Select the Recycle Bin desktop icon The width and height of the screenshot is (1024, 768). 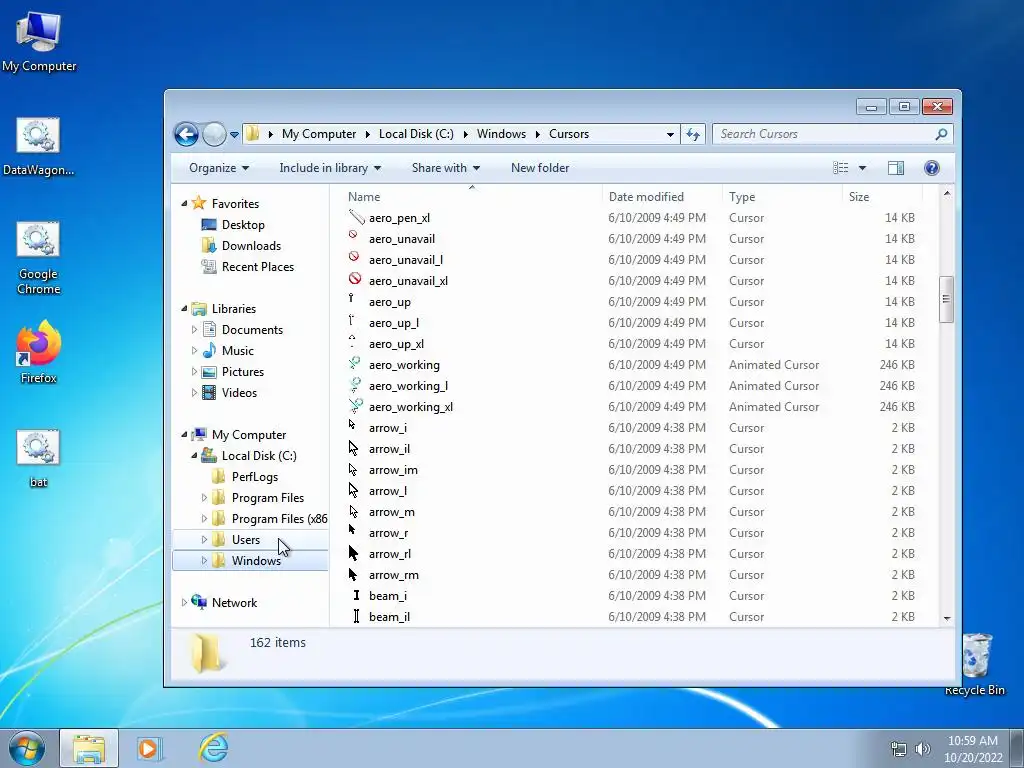click(975, 664)
